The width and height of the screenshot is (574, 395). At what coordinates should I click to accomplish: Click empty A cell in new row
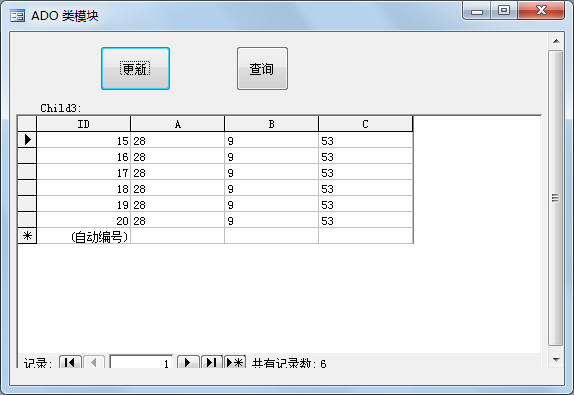pyautogui.click(x=178, y=236)
